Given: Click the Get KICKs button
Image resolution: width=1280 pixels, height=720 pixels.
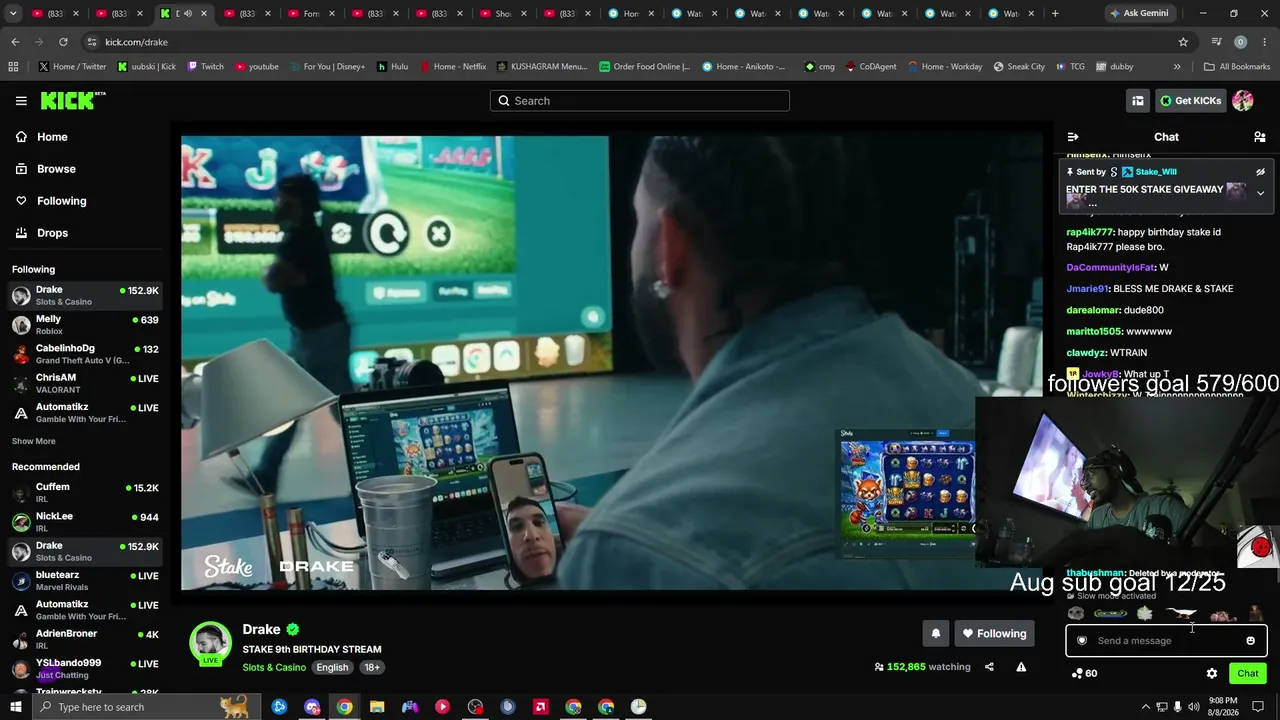Looking at the screenshot, I should [x=1190, y=100].
